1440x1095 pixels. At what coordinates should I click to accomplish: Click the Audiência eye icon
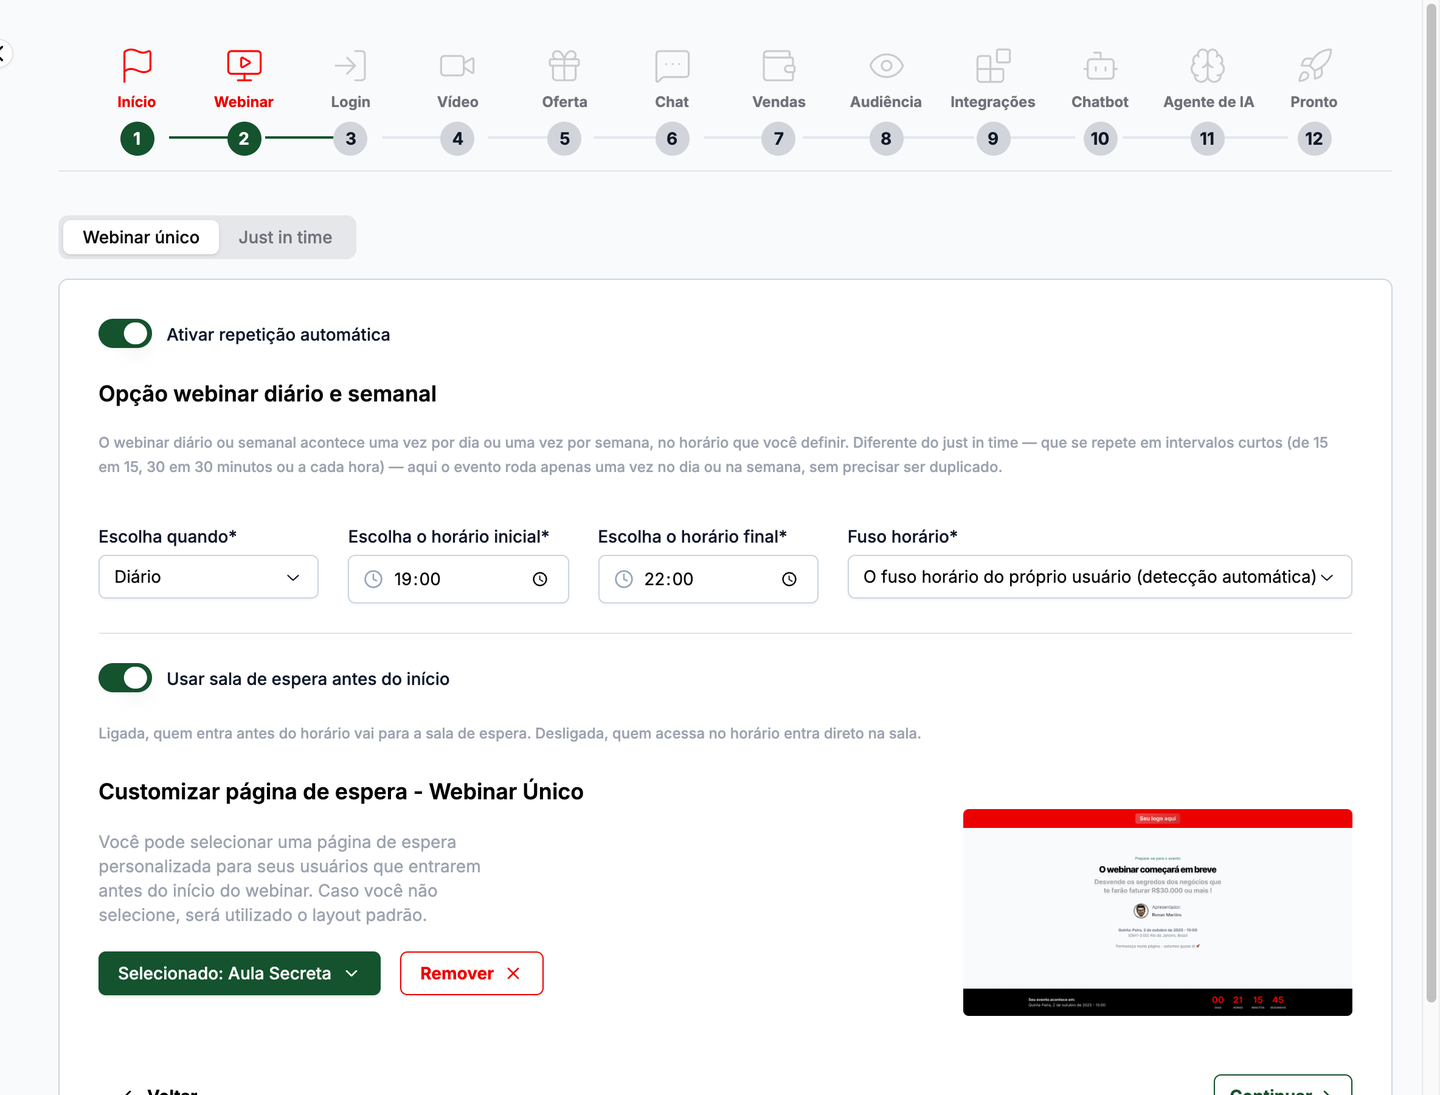pos(886,66)
